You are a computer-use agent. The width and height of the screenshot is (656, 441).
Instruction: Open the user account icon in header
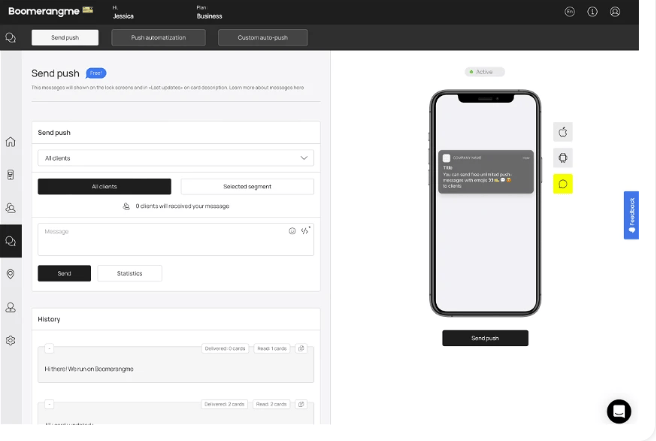point(615,12)
